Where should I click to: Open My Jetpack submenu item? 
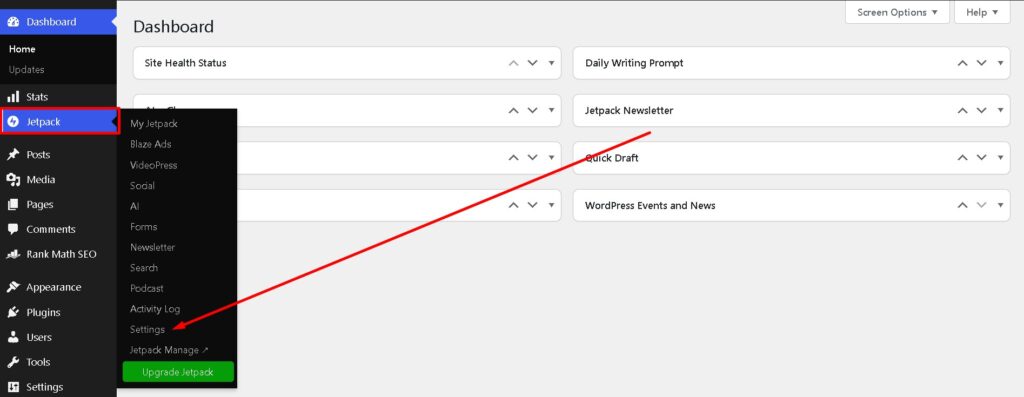pos(154,123)
